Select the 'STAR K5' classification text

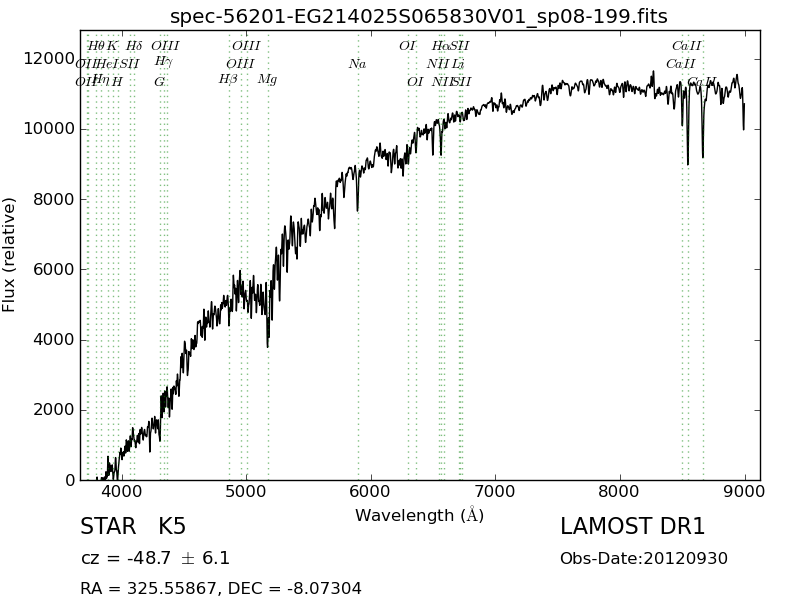pos(133,526)
